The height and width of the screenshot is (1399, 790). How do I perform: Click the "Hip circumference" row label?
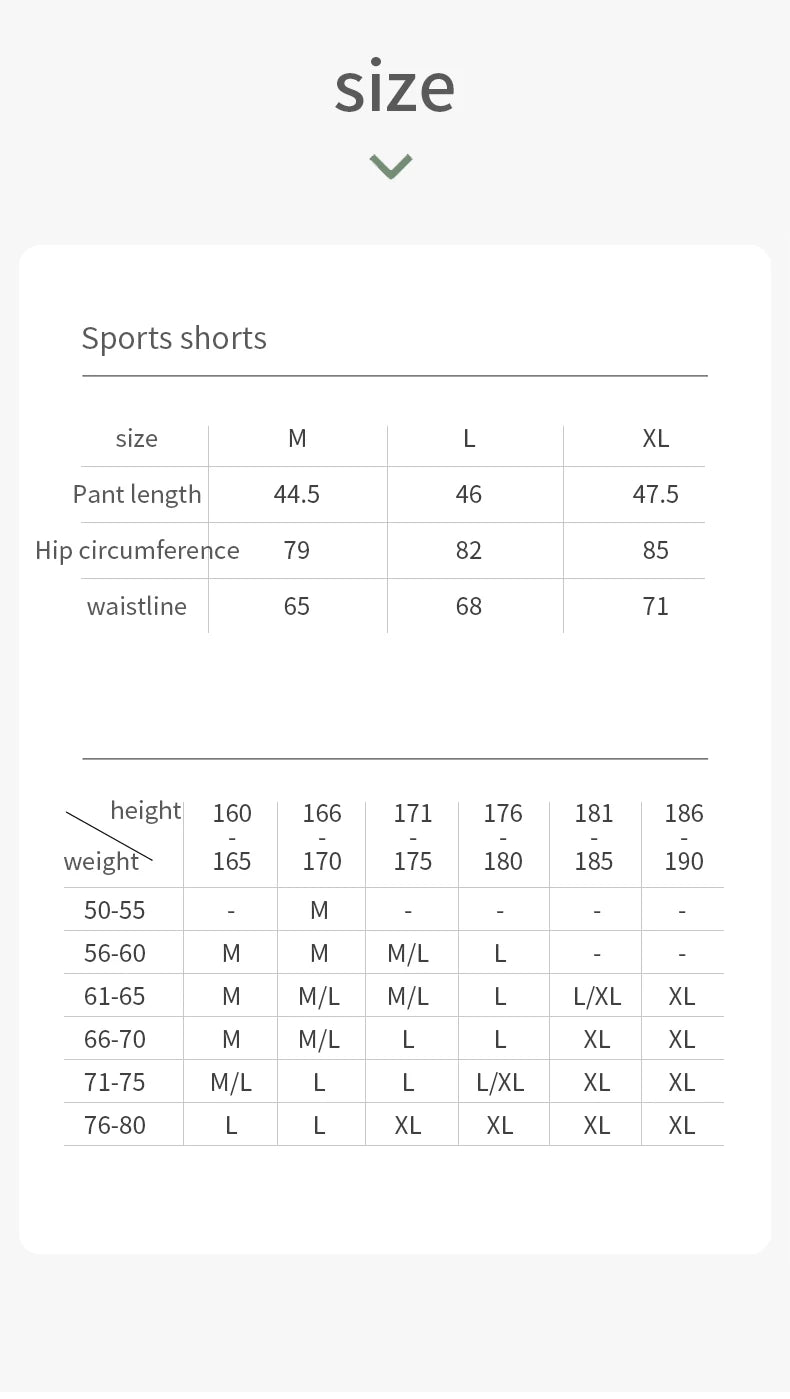[137, 550]
